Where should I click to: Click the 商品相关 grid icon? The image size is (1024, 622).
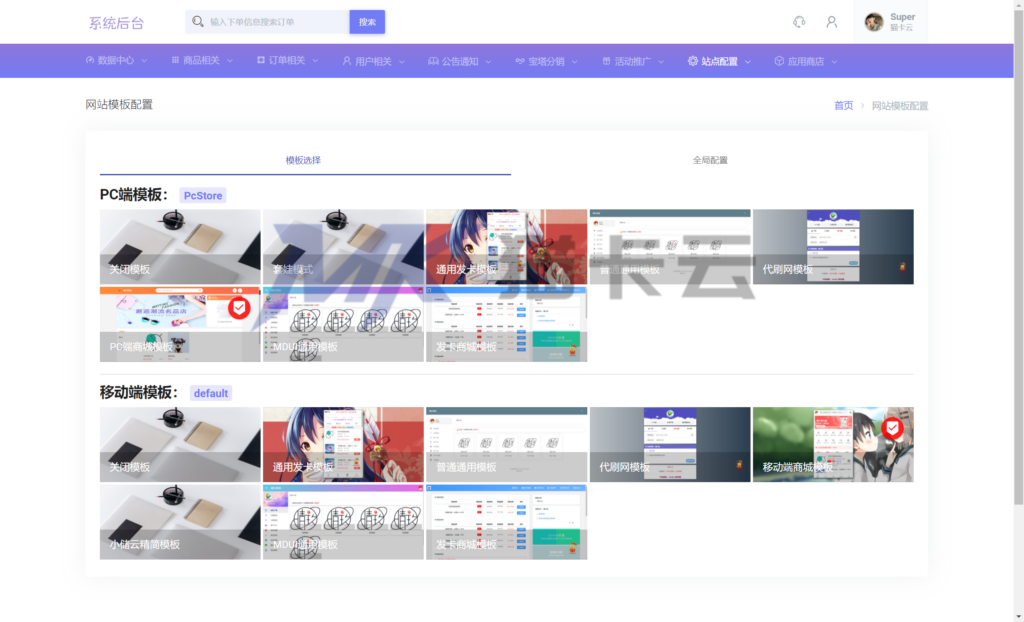(x=175, y=60)
